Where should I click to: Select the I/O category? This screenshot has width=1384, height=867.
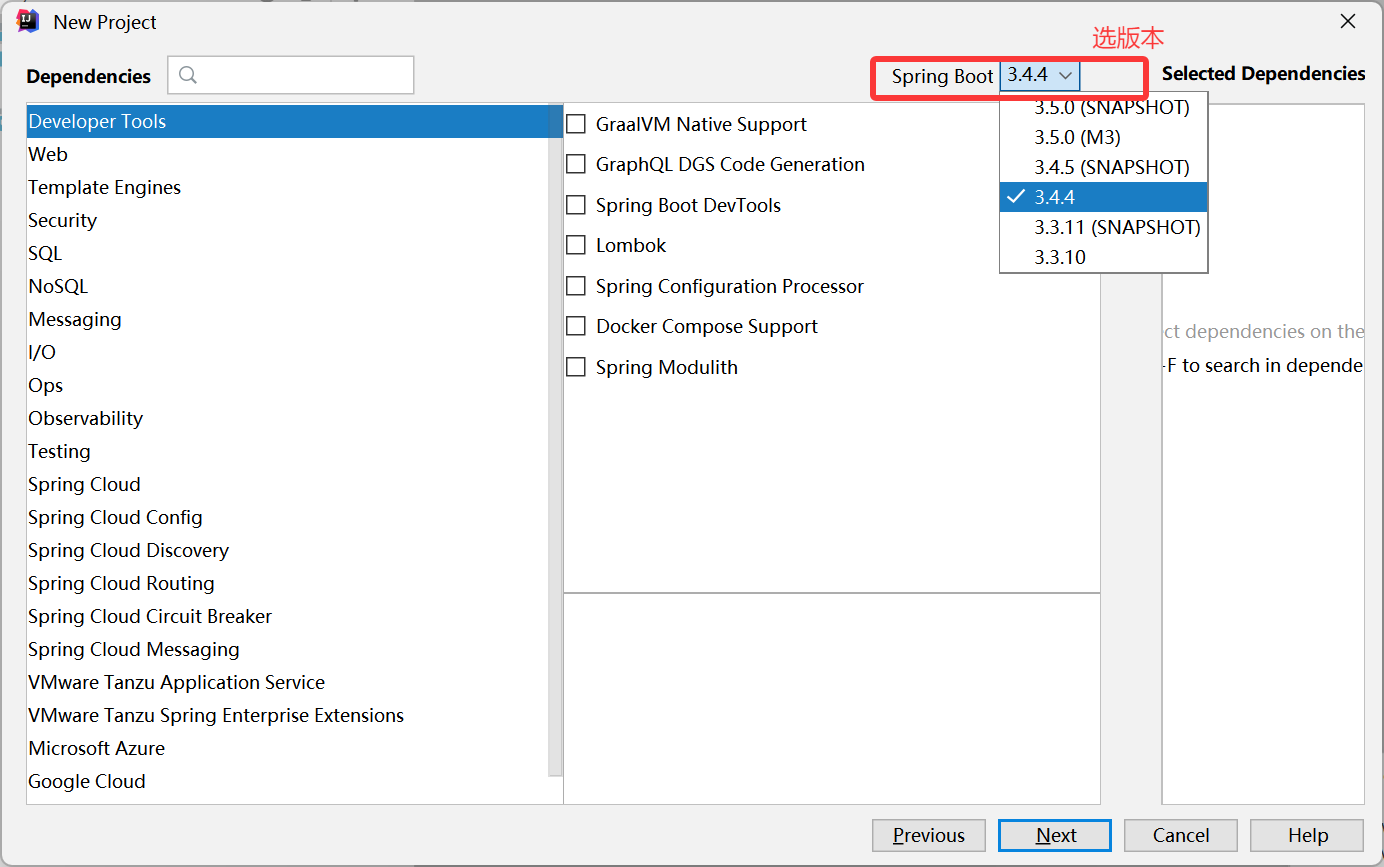click(x=288, y=352)
